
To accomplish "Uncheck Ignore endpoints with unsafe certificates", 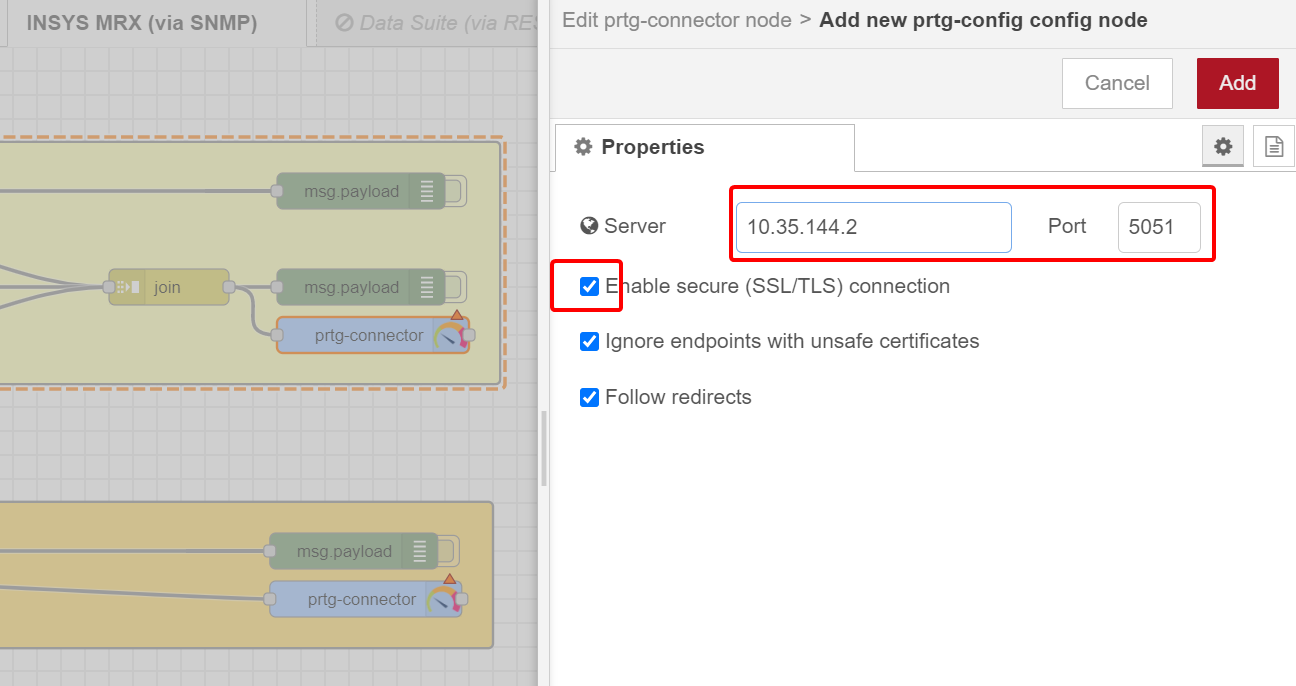I will 590,342.
